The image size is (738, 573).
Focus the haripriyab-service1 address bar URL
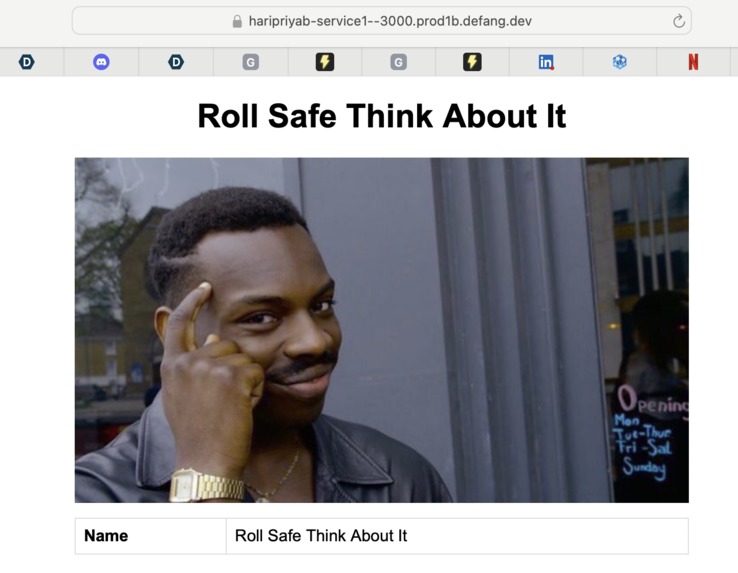[390, 21]
